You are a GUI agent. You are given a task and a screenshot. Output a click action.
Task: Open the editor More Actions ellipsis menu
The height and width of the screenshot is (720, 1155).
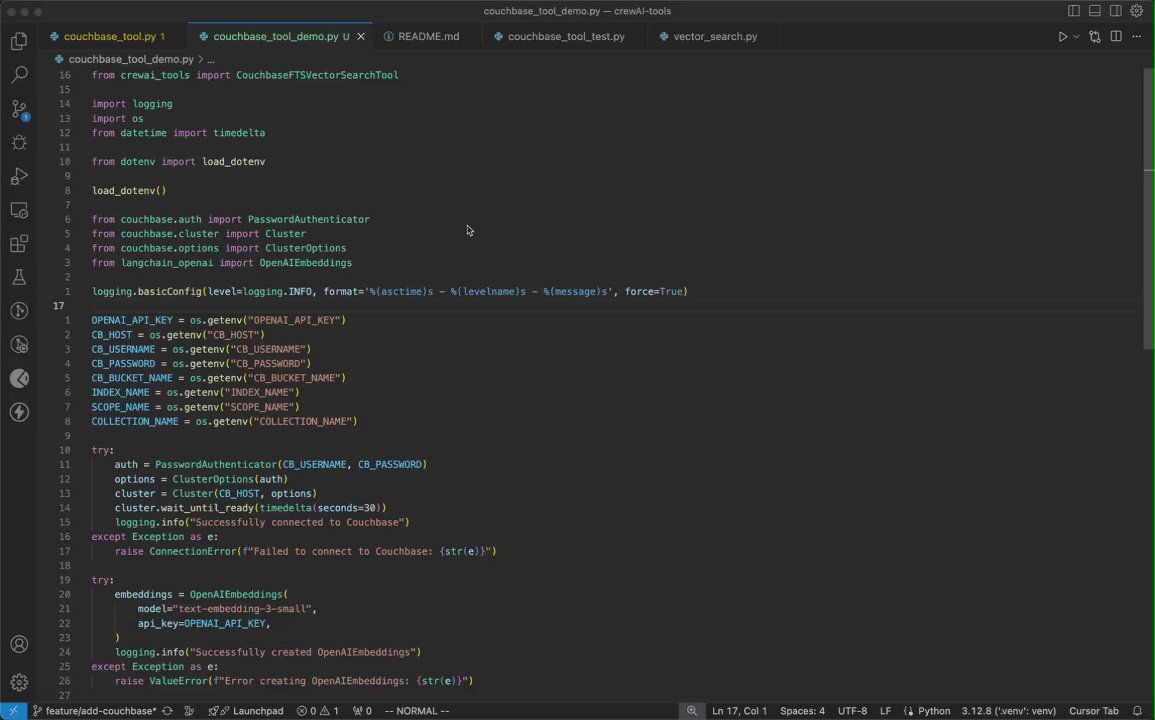pos(1136,37)
